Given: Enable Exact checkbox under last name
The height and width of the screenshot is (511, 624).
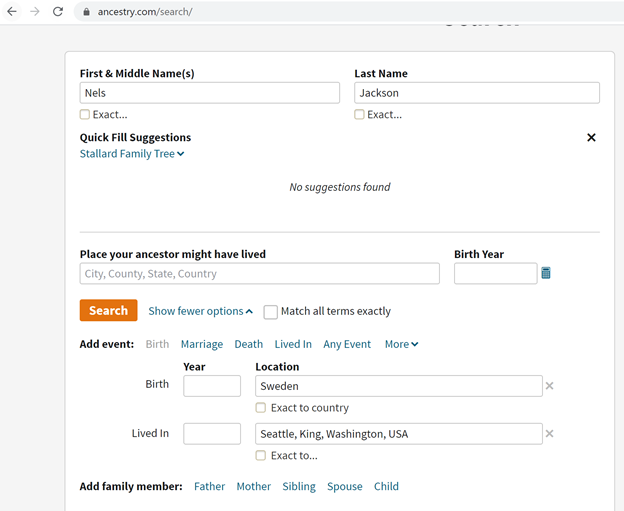Looking at the screenshot, I should [x=359, y=115].
